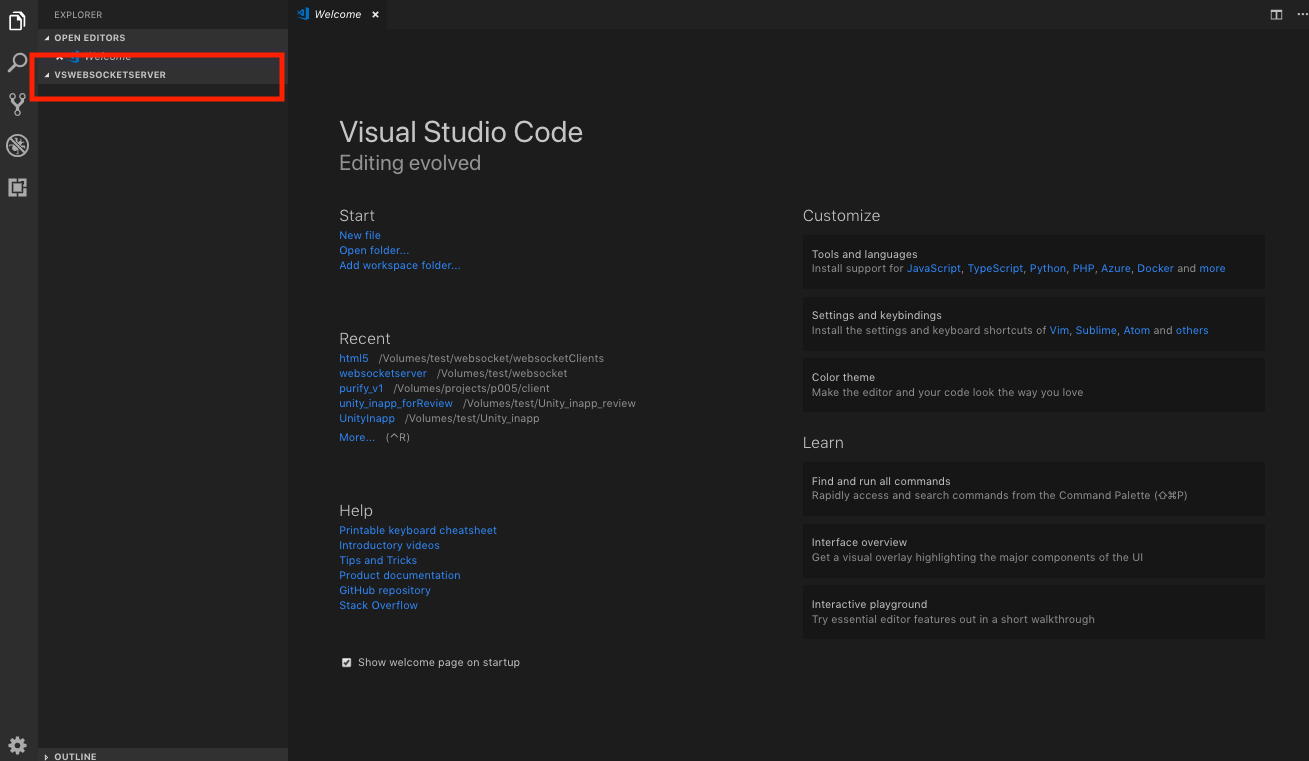
Task: Click the Open folder link
Action: tap(374, 250)
